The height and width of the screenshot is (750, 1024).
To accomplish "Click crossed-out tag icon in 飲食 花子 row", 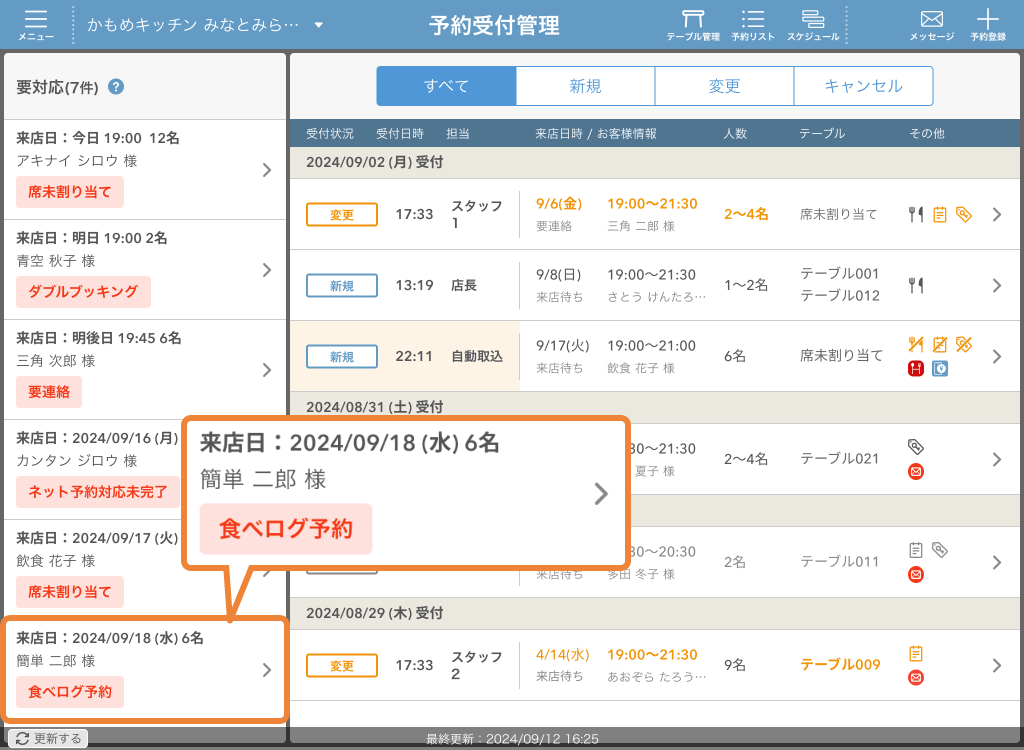I will tap(964, 344).
